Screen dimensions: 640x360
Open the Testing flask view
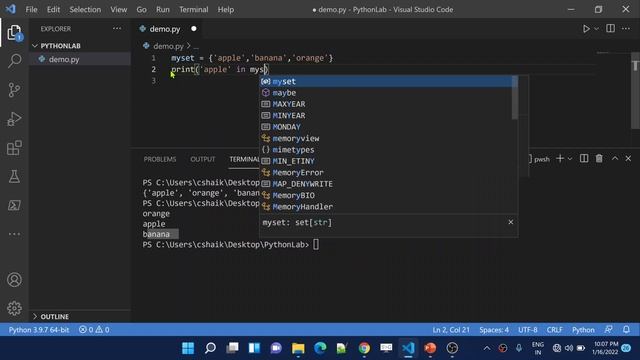(x=14, y=176)
